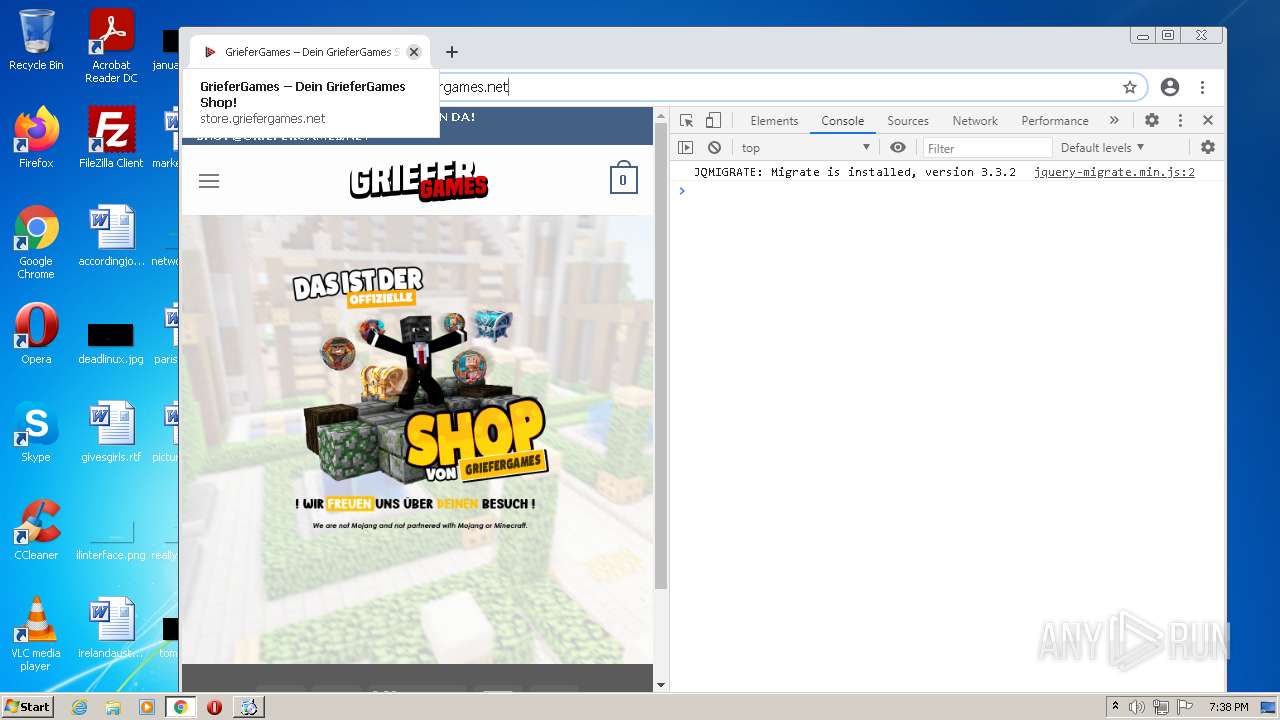Minimize the Chrome window
This screenshot has width=1280, height=720.
click(1143, 36)
